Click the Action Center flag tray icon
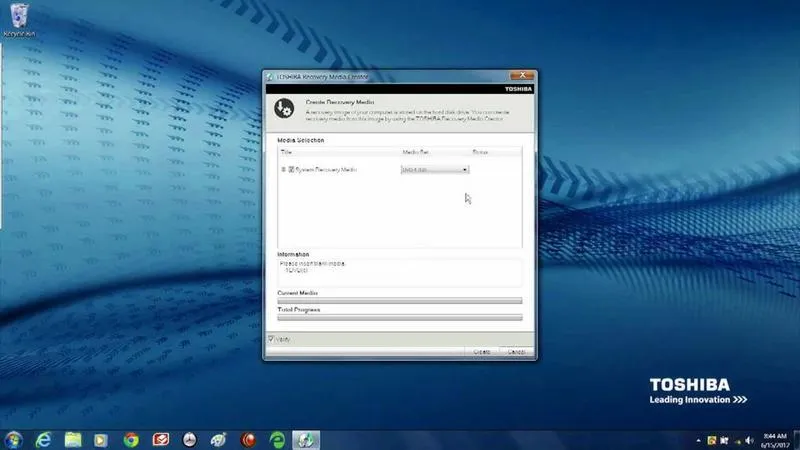Screen dimensions: 800x450 tap(724, 440)
